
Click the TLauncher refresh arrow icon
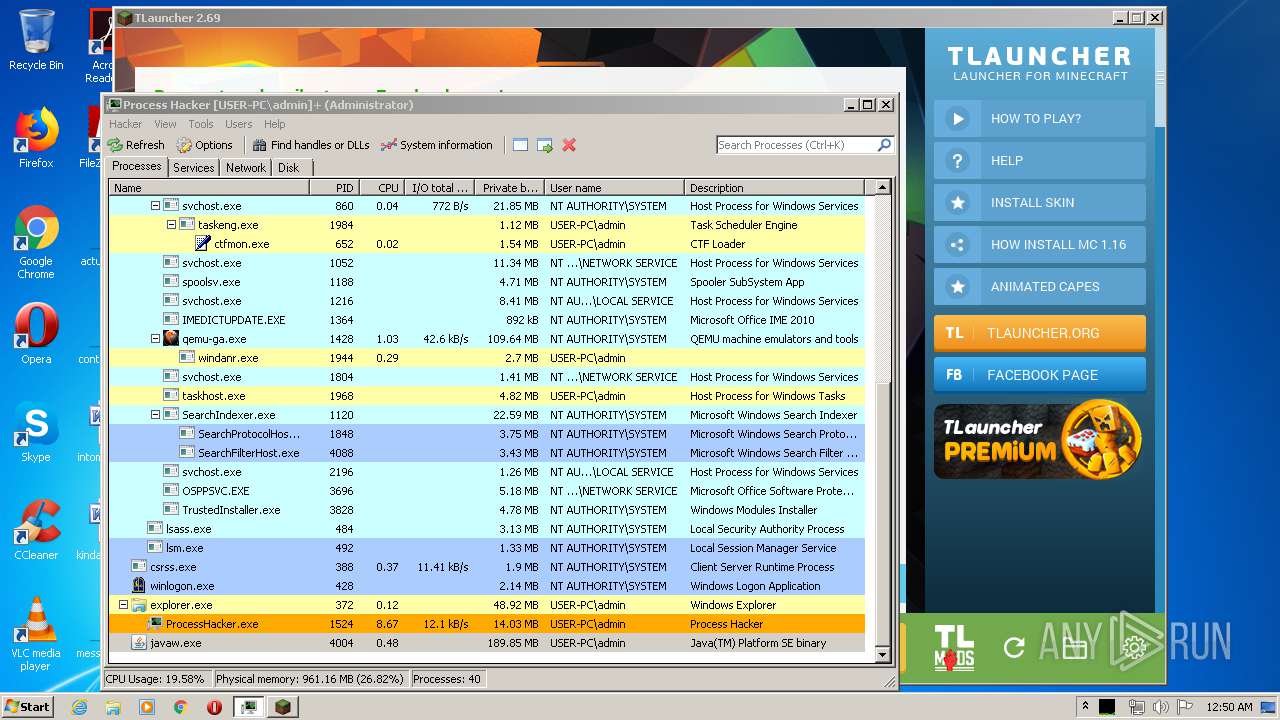[1014, 648]
